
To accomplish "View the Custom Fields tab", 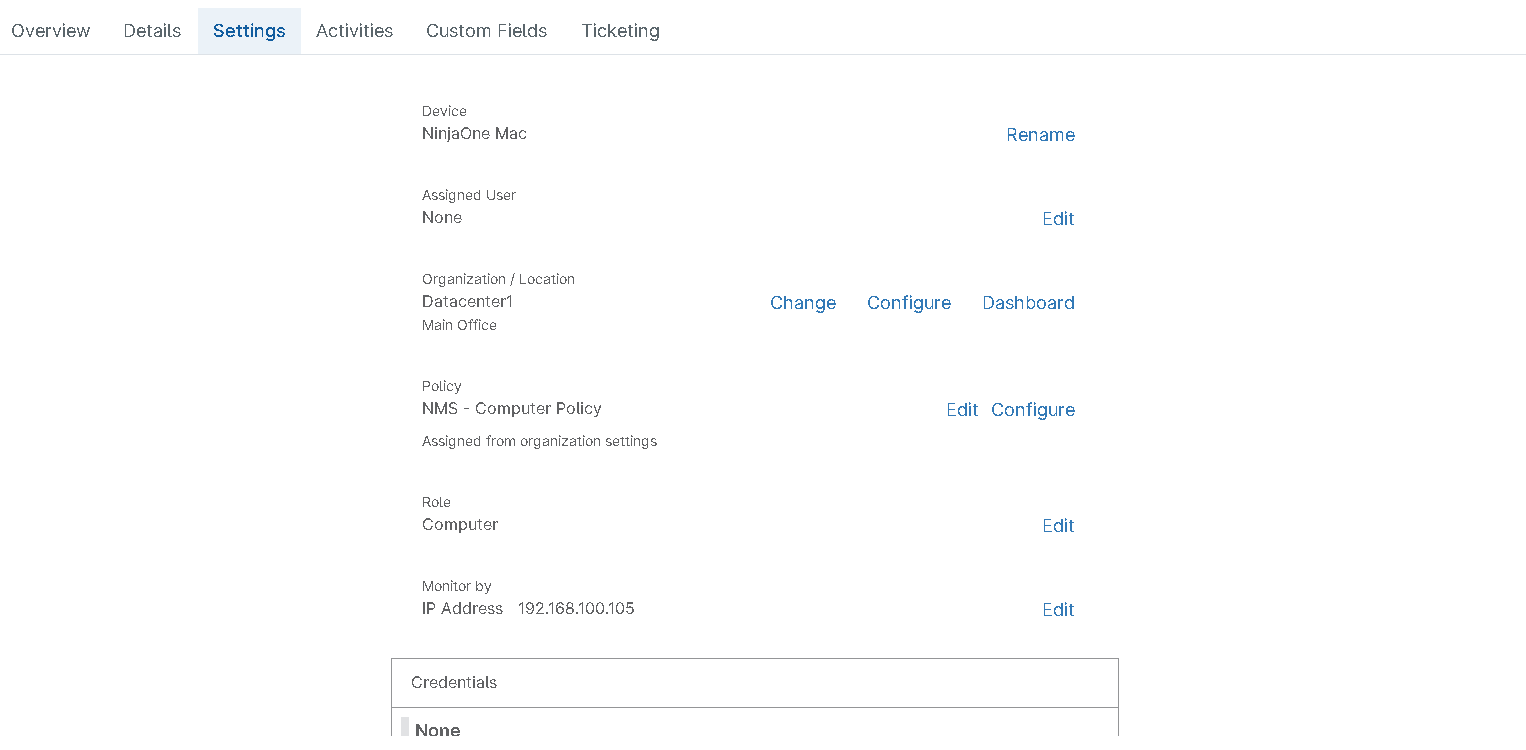I will tap(486, 30).
